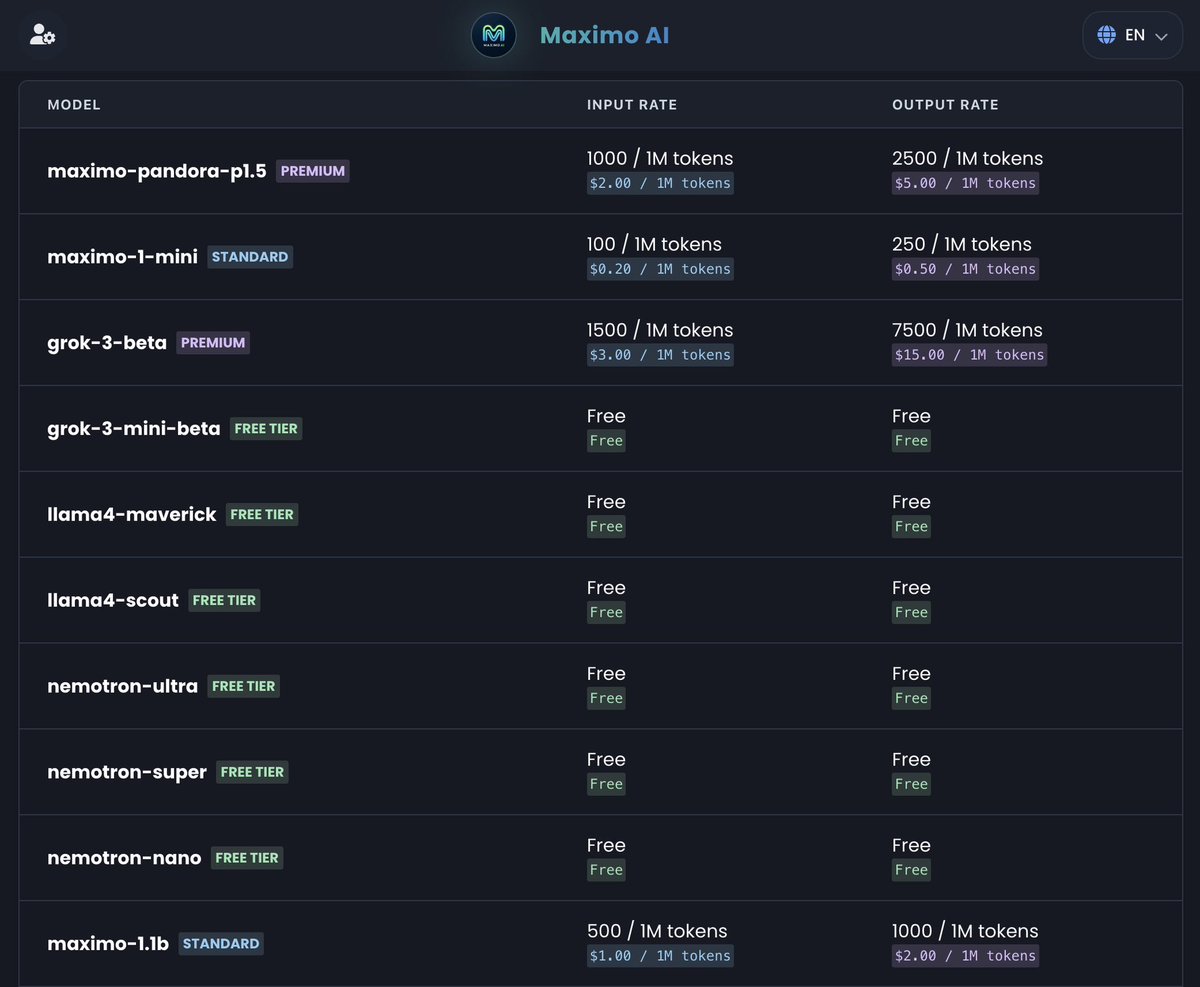Click the FREE TIER badge on nemotron-ultra
Viewport: 1200px width, 987px height.
point(244,687)
